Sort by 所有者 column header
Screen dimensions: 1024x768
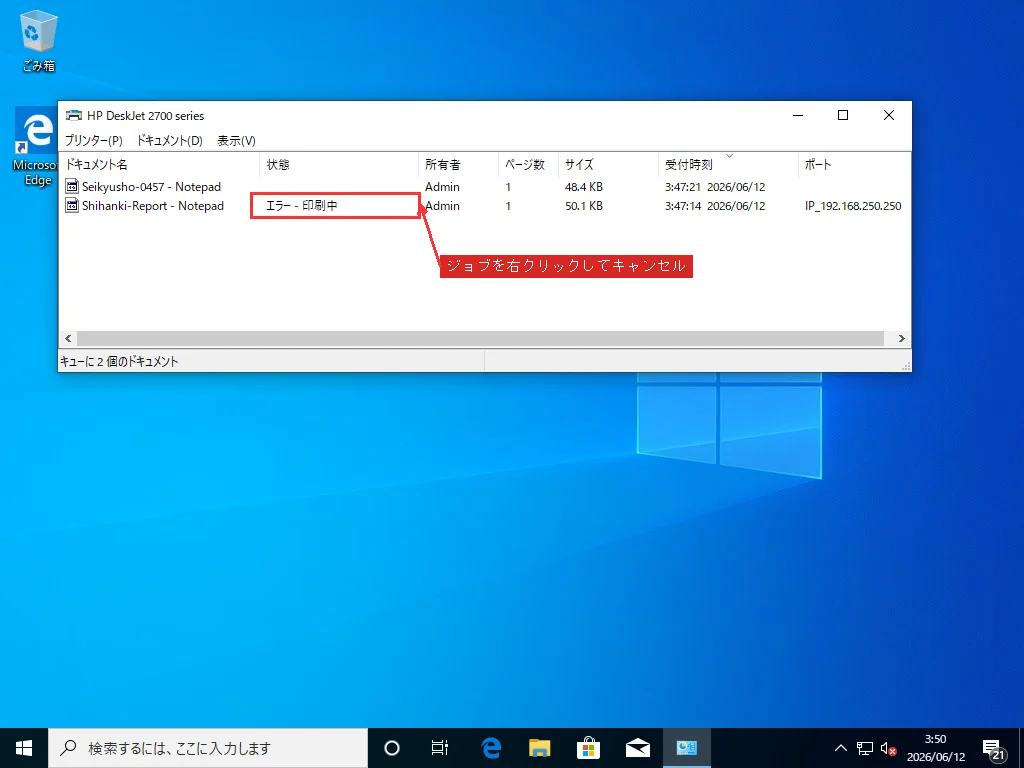point(458,165)
